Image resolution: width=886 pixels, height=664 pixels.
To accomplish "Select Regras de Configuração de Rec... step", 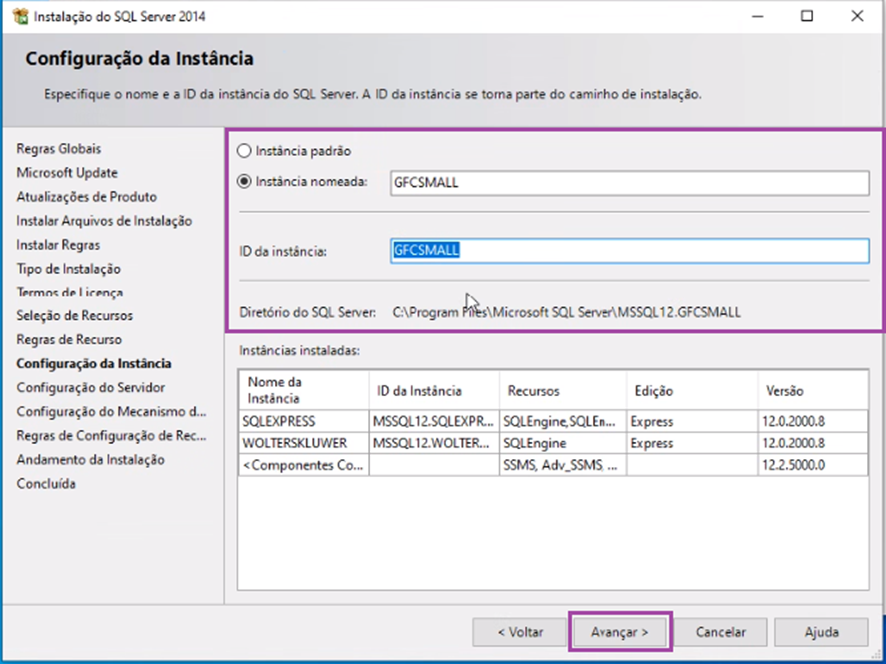I will (x=111, y=436).
